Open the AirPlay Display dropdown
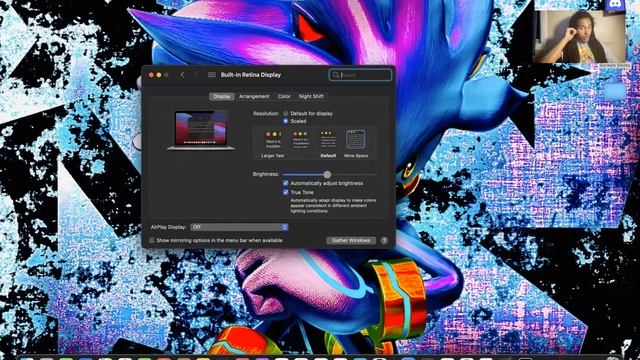The width and height of the screenshot is (640, 360). 239,227
